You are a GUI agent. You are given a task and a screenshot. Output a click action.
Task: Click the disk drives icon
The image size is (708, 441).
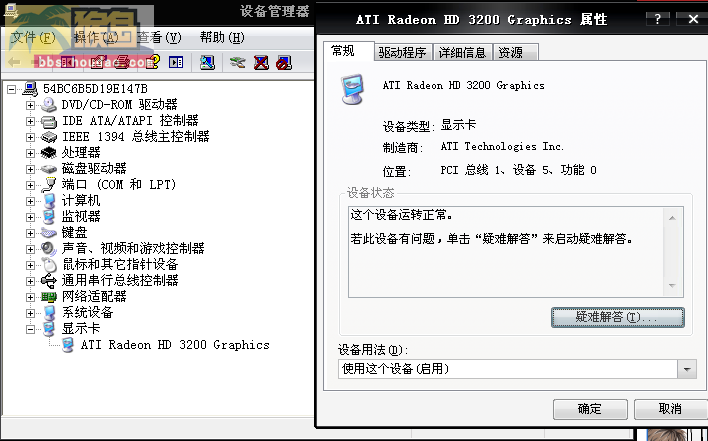click(x=49, y=169)
